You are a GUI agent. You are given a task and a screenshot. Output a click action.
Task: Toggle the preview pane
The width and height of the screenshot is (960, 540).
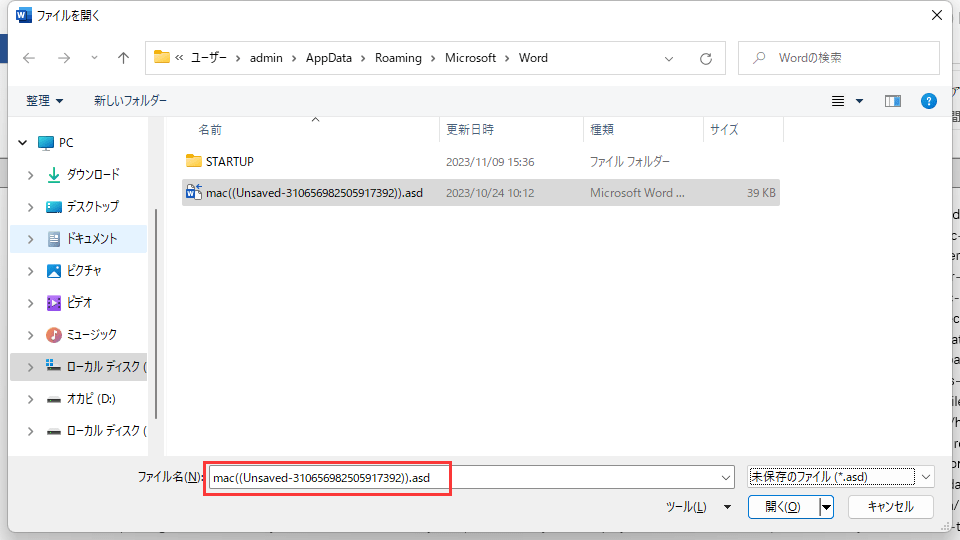tap(893, 101)
